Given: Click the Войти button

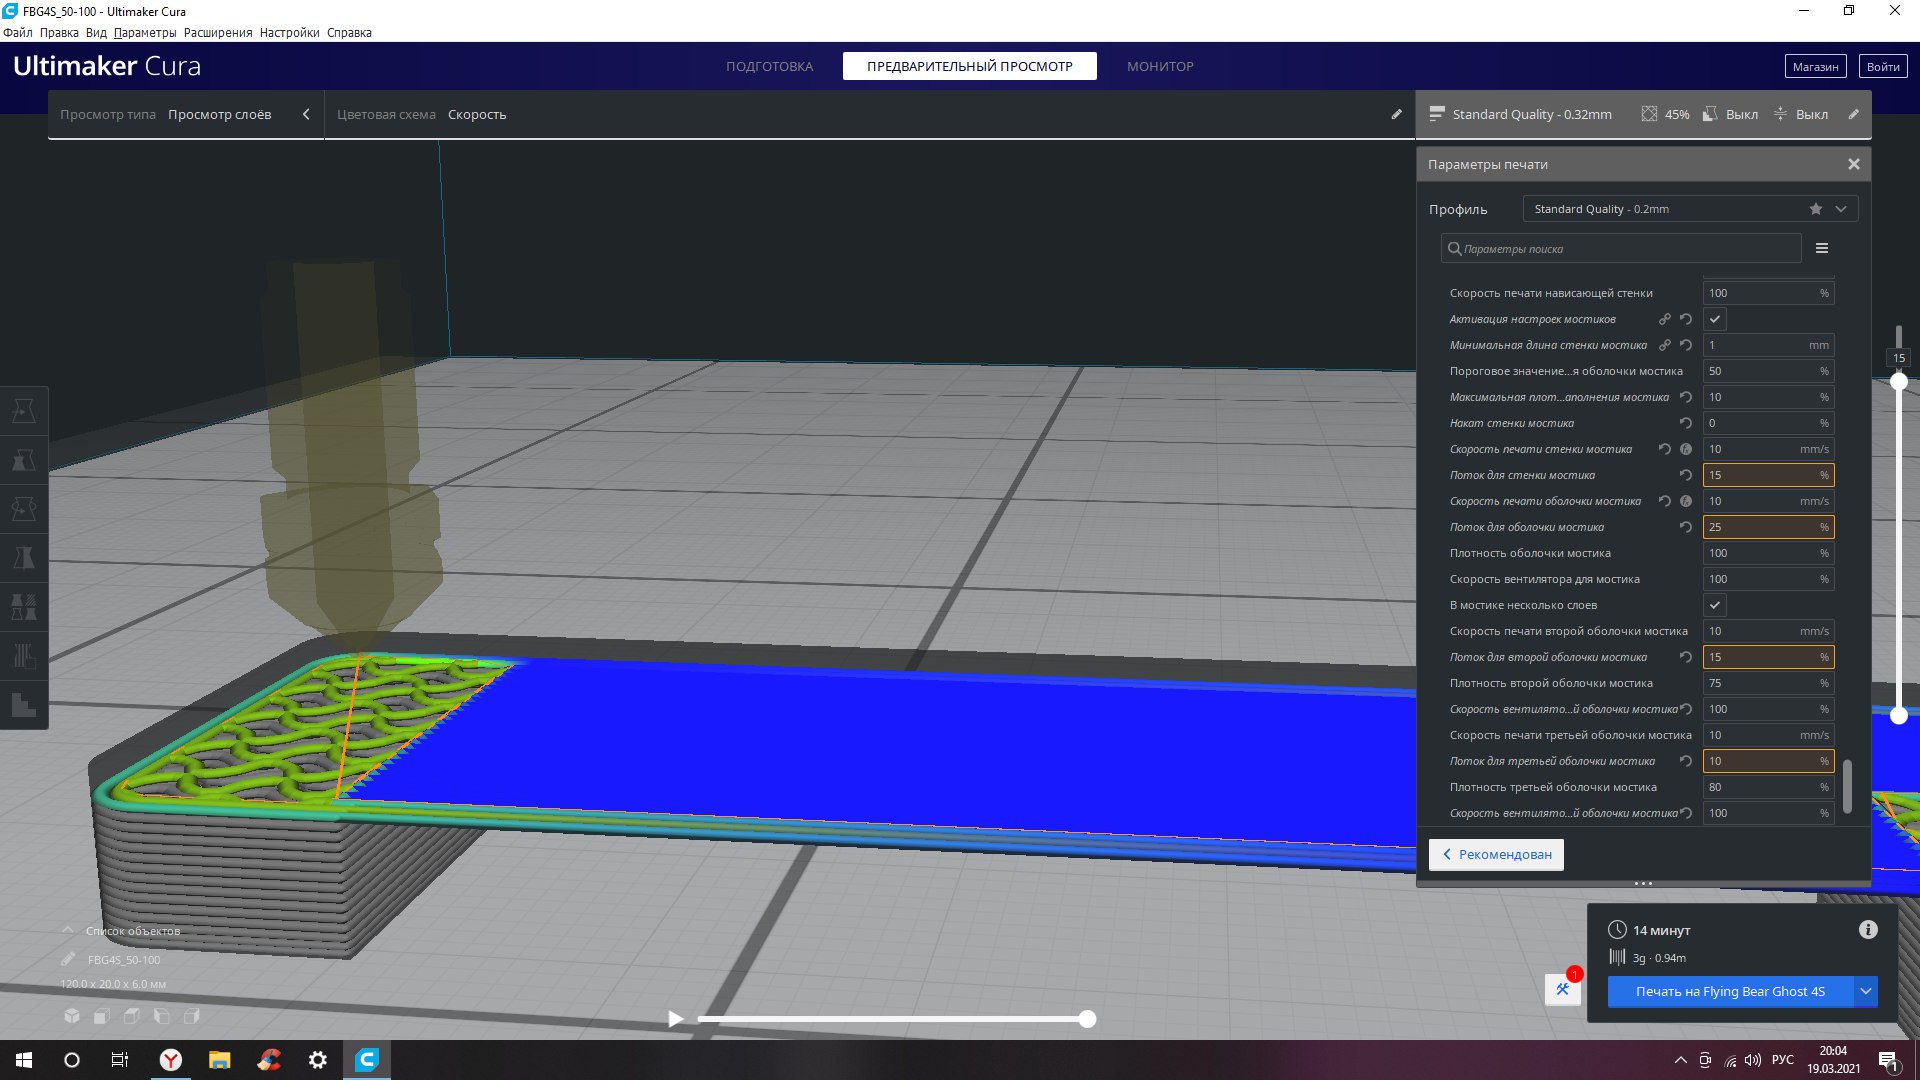Looking at the screenshot, I should pyautogui.click(x=1883, y=66).
